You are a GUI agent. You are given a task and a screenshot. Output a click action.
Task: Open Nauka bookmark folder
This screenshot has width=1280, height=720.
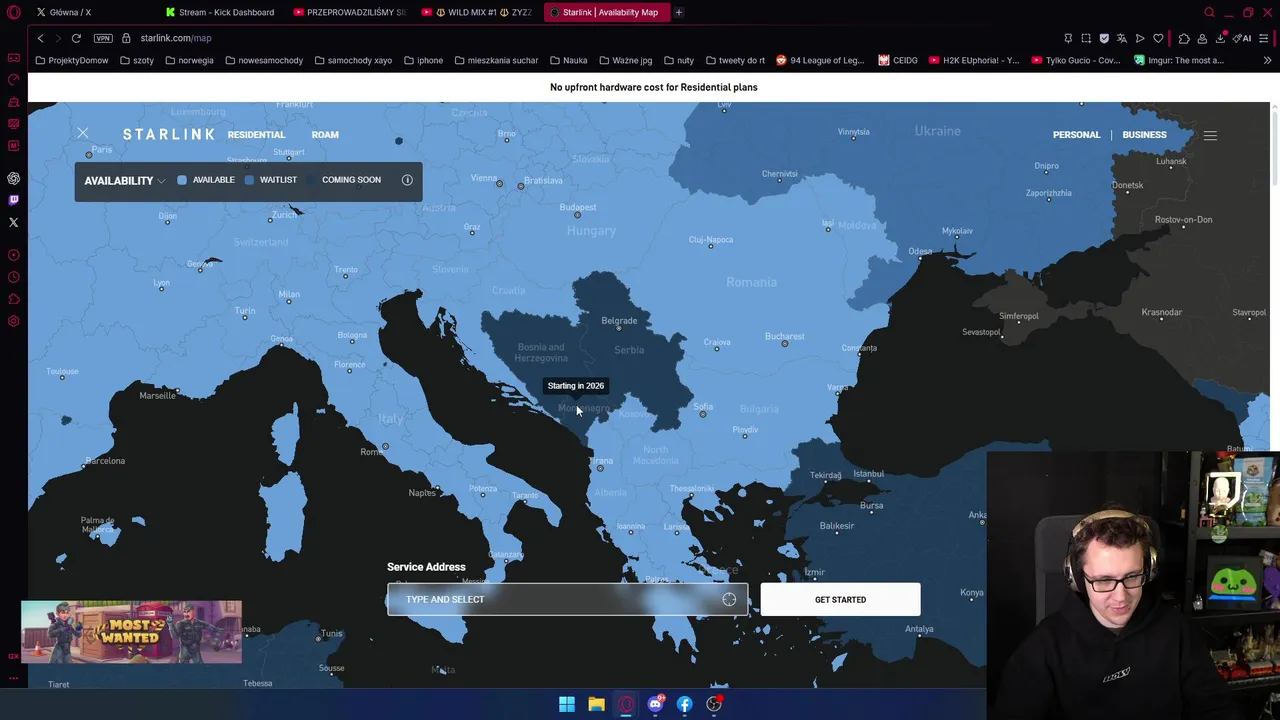click(x=568, y=60)
